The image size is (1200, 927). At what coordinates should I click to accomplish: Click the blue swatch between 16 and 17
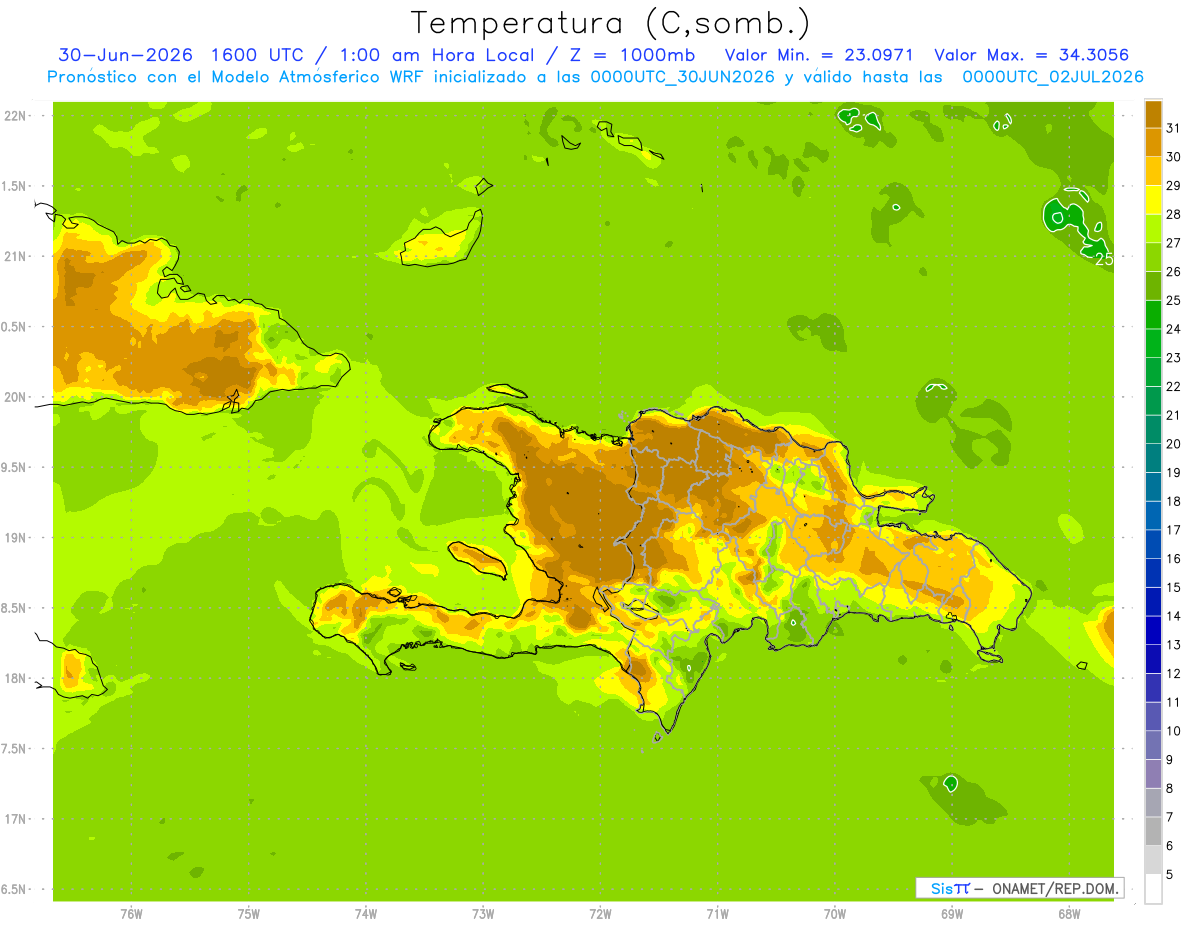(1153, 544)
